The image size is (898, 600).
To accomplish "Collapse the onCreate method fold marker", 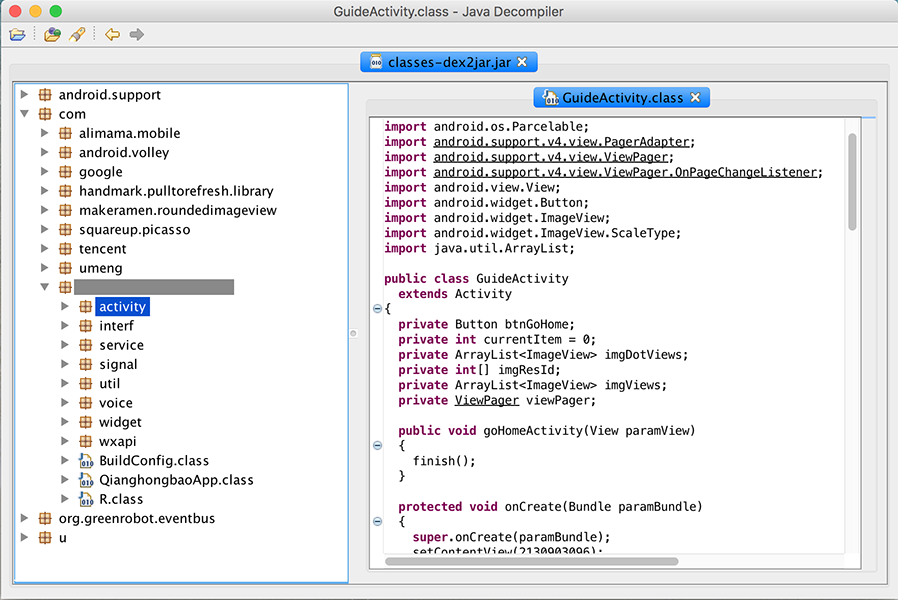I will click(x=377, y=521).
